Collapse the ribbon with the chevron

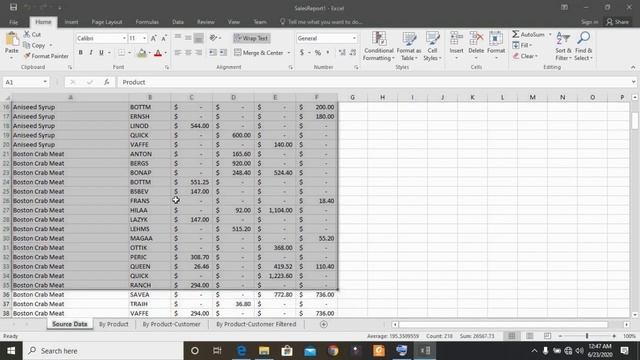(633, 67)
